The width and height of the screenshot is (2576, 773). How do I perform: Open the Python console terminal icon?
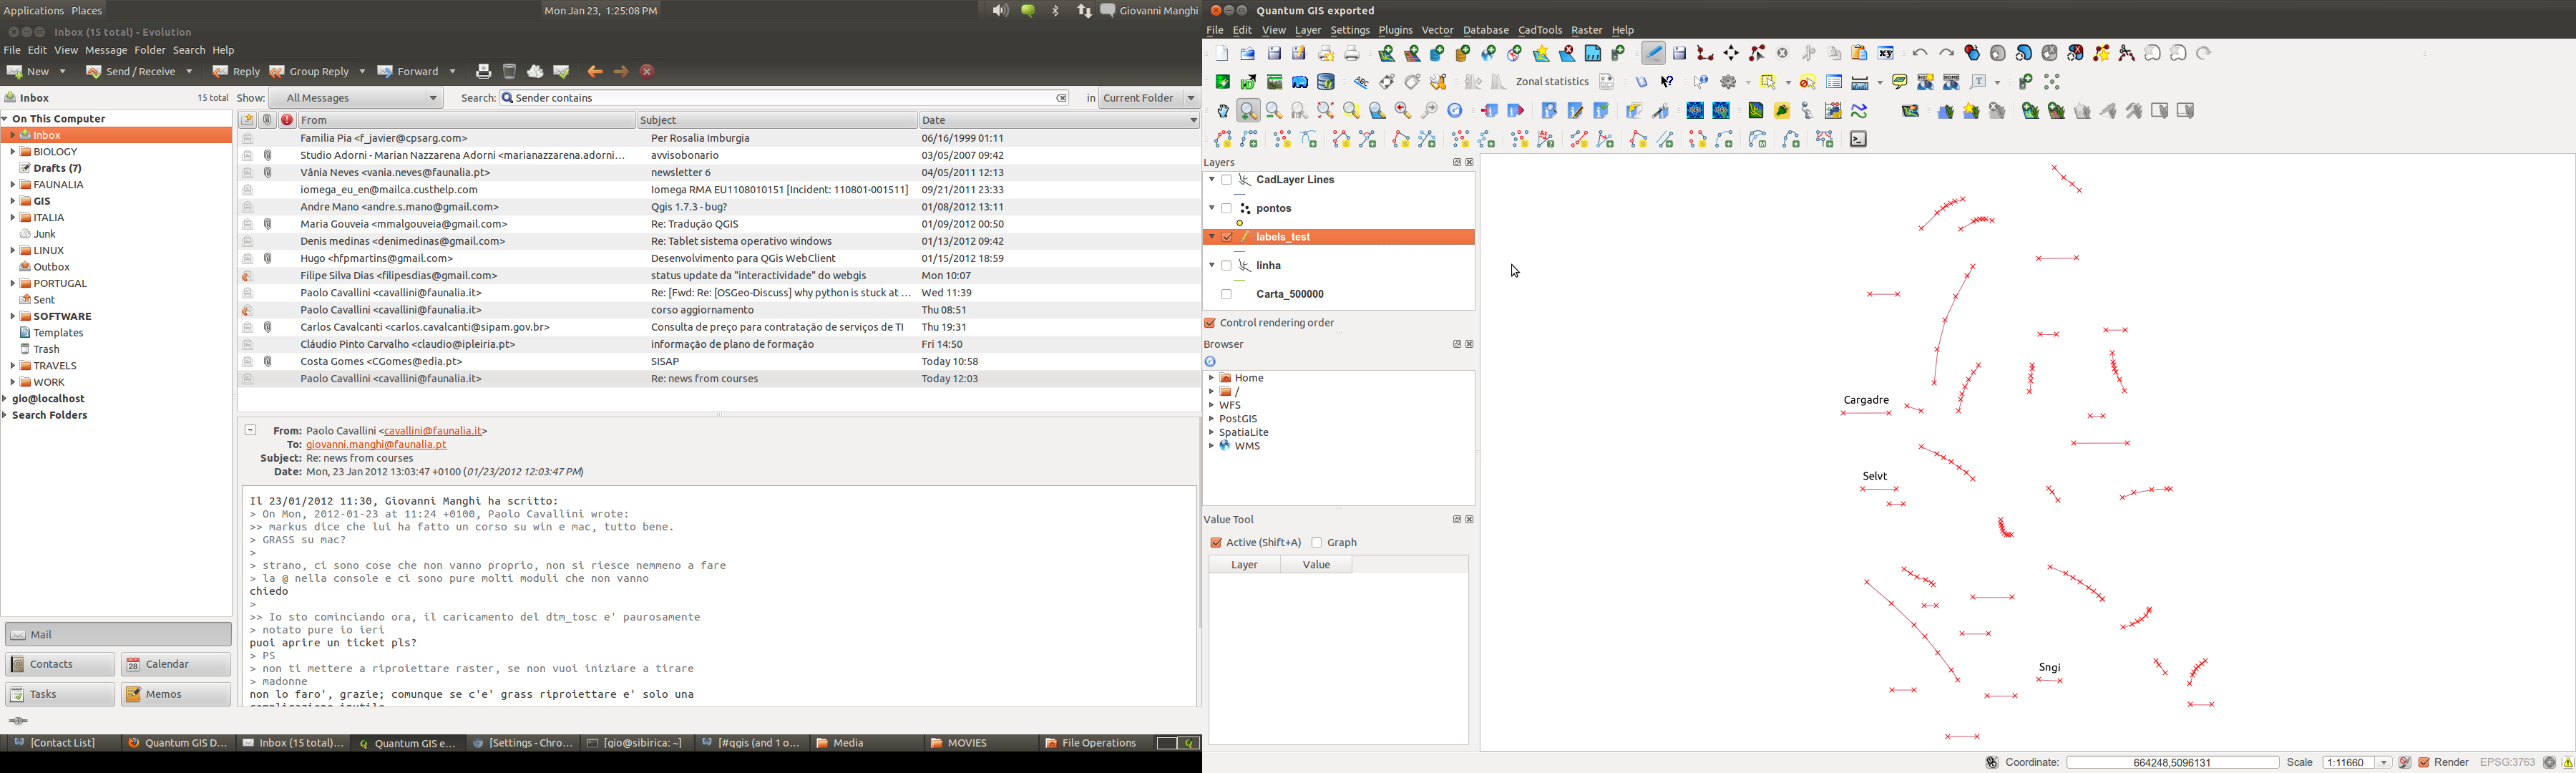[x=1858, y=140]
